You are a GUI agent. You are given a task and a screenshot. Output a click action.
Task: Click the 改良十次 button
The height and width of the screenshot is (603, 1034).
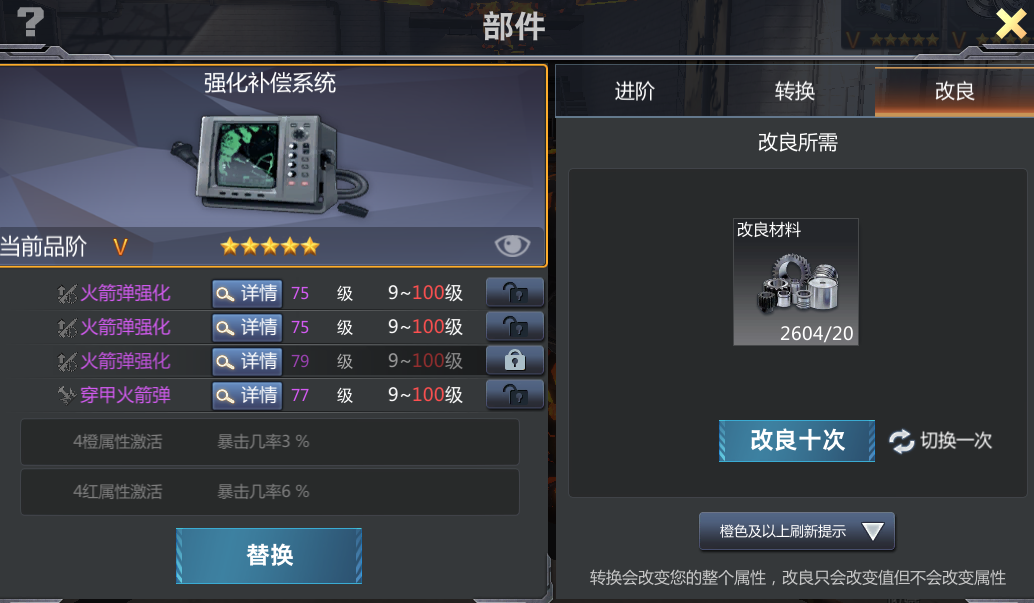797,441
